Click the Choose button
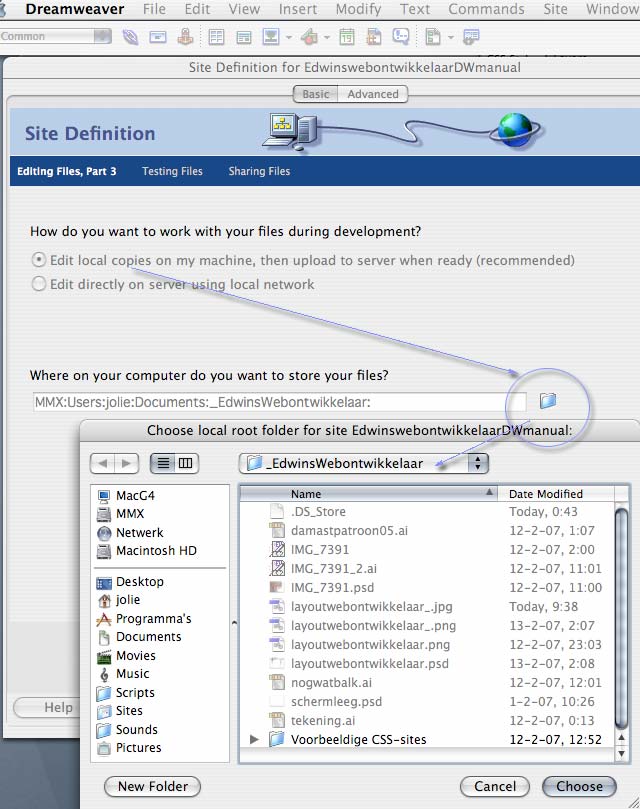 pyautogui.click(x=579, y=786)
